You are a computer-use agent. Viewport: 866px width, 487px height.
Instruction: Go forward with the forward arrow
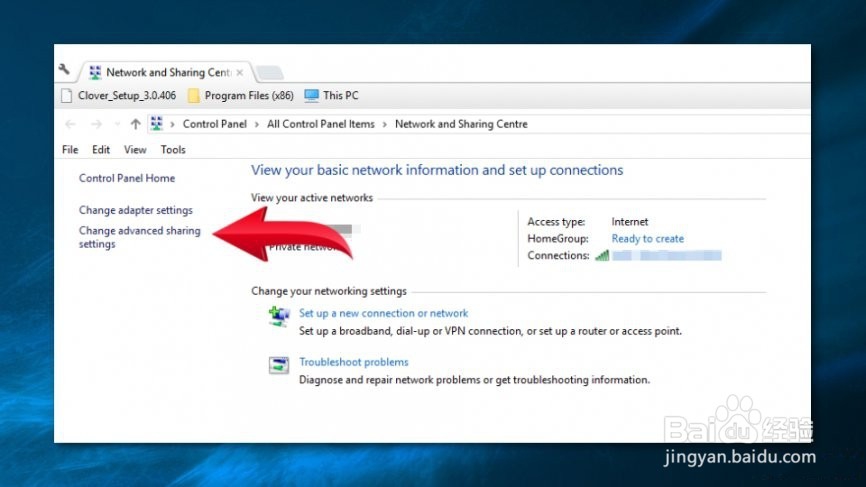click(x=96, y=124)
